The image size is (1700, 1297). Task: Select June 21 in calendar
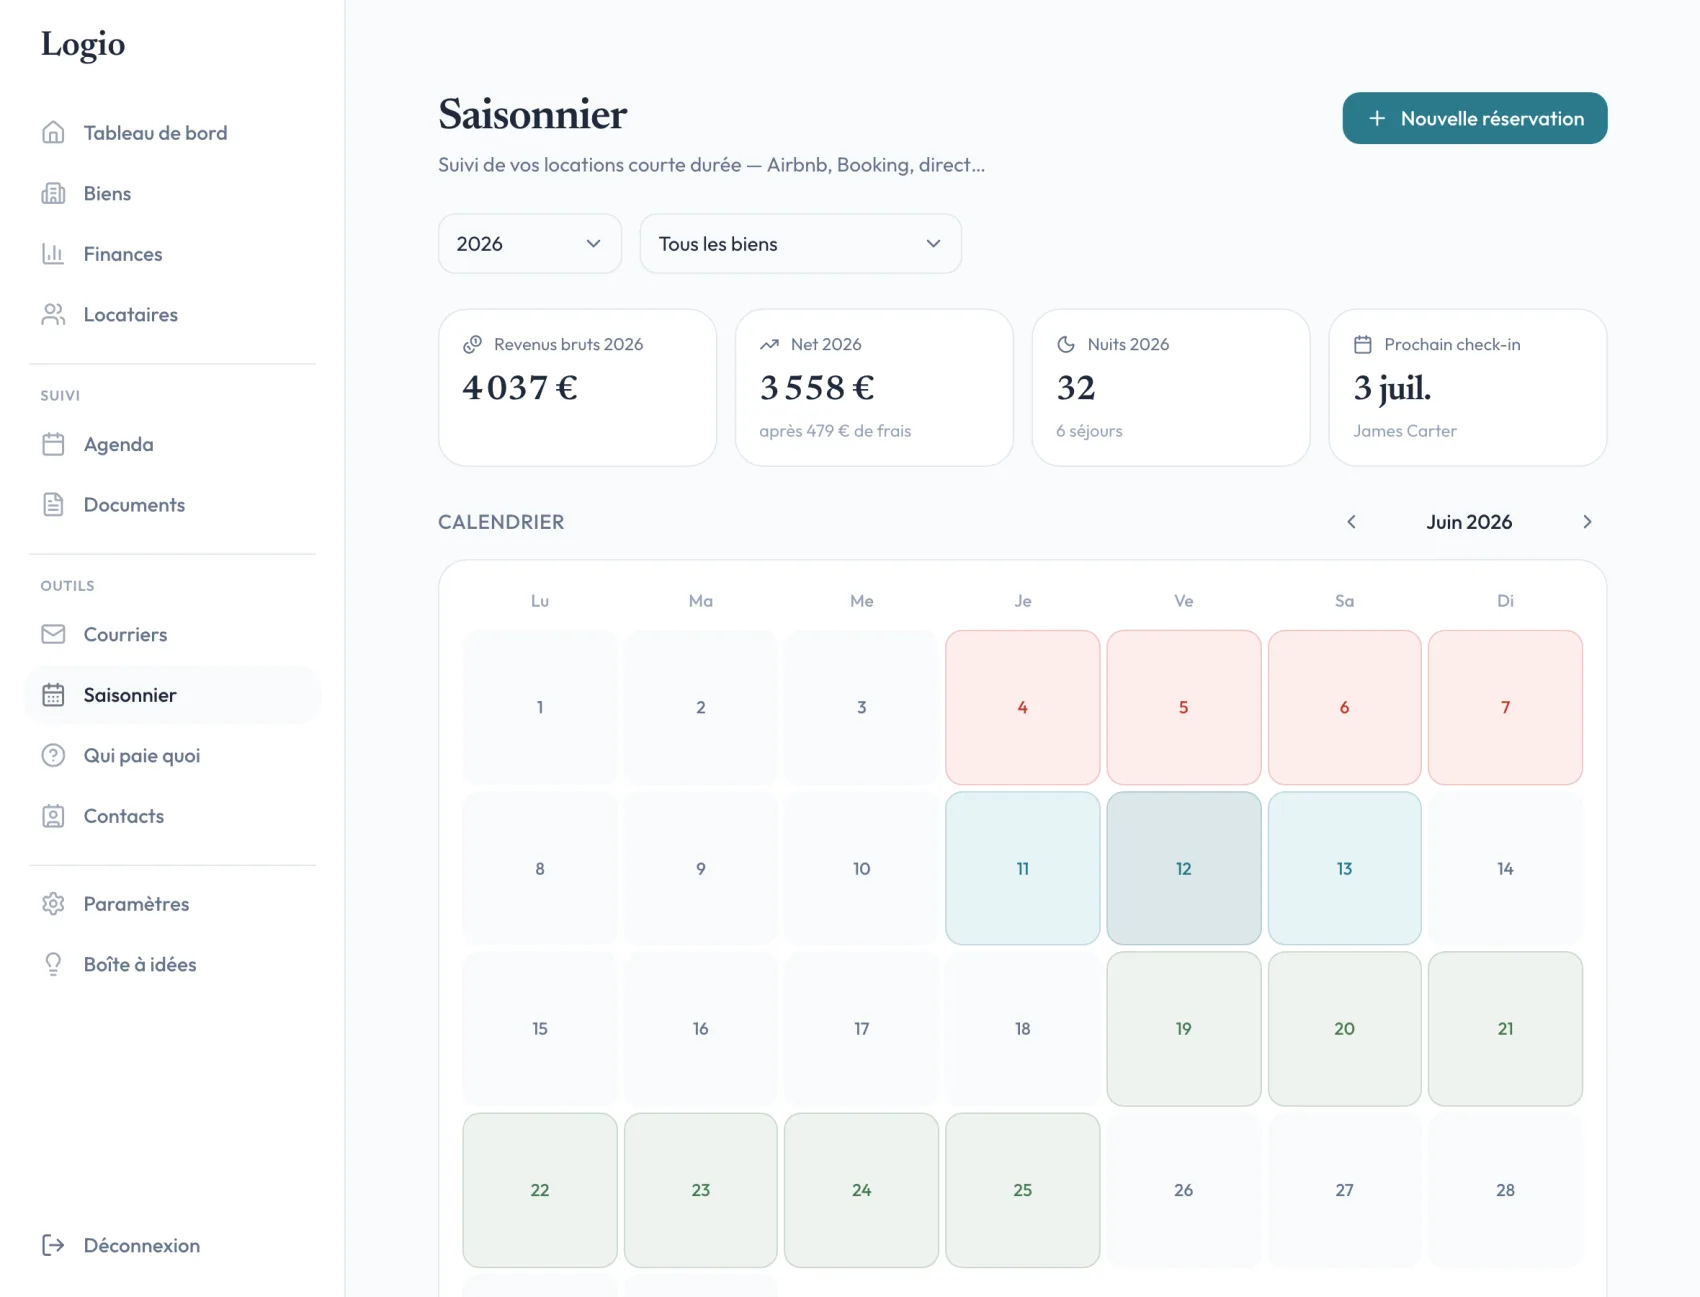point(1506,1029)
